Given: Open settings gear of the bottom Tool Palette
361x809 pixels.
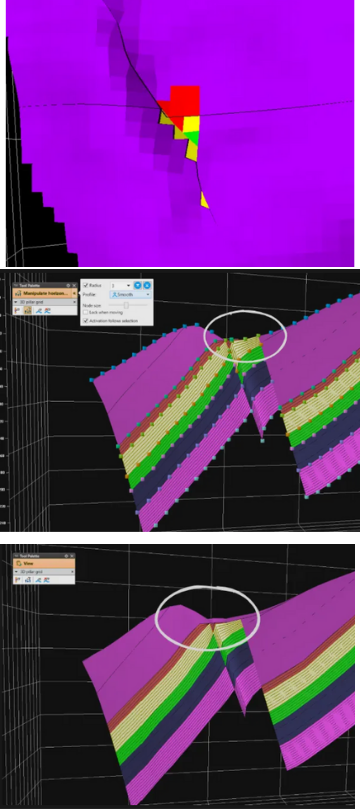Looking at the screenshot, I should tap(66, 556).
